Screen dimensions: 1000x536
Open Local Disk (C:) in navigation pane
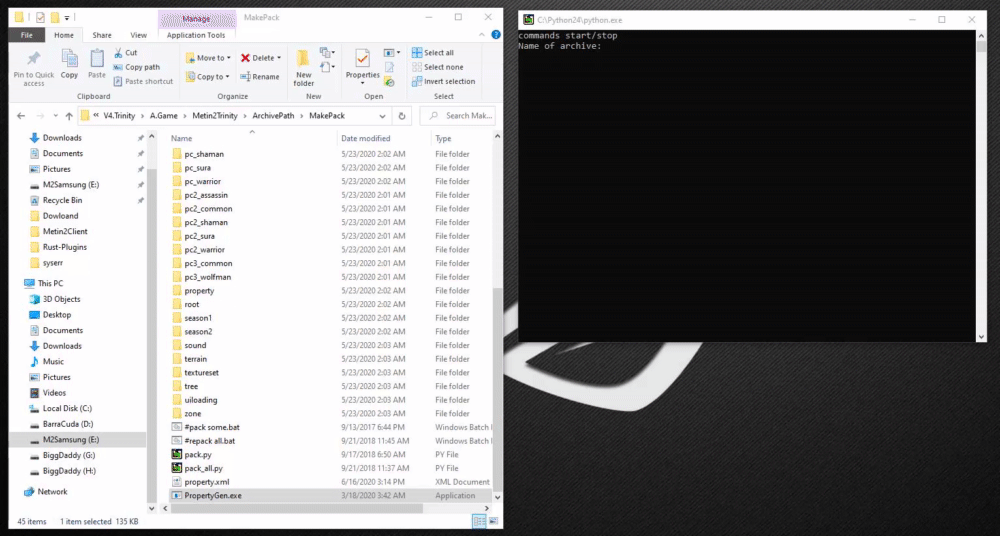pos(68,408)
